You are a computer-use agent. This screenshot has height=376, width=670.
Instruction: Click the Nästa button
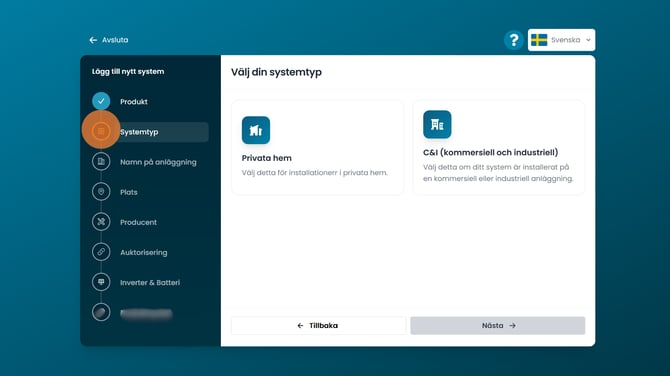(498, 326)
